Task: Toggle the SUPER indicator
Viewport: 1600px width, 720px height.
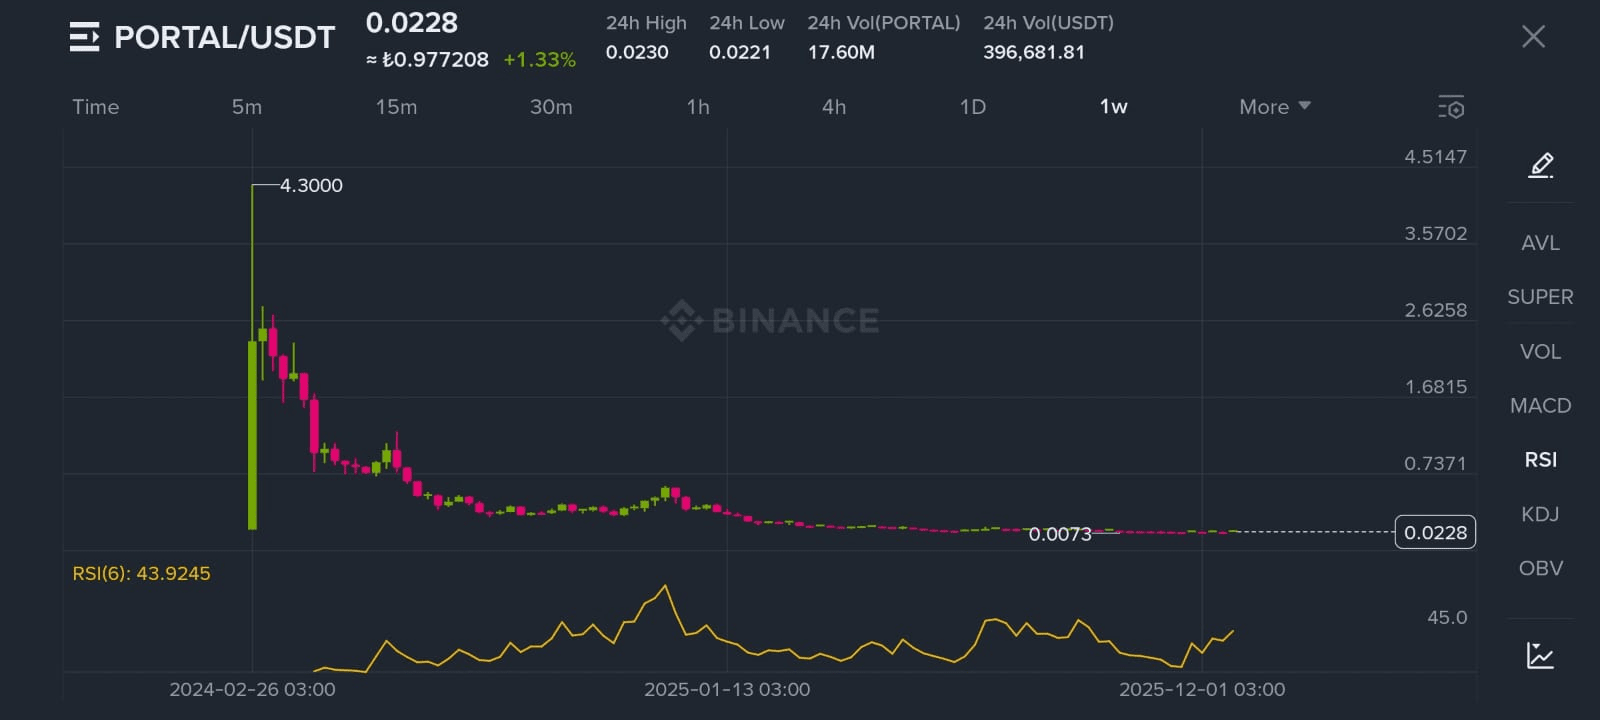Action: pyautogui.click(x=1540, y=297)
